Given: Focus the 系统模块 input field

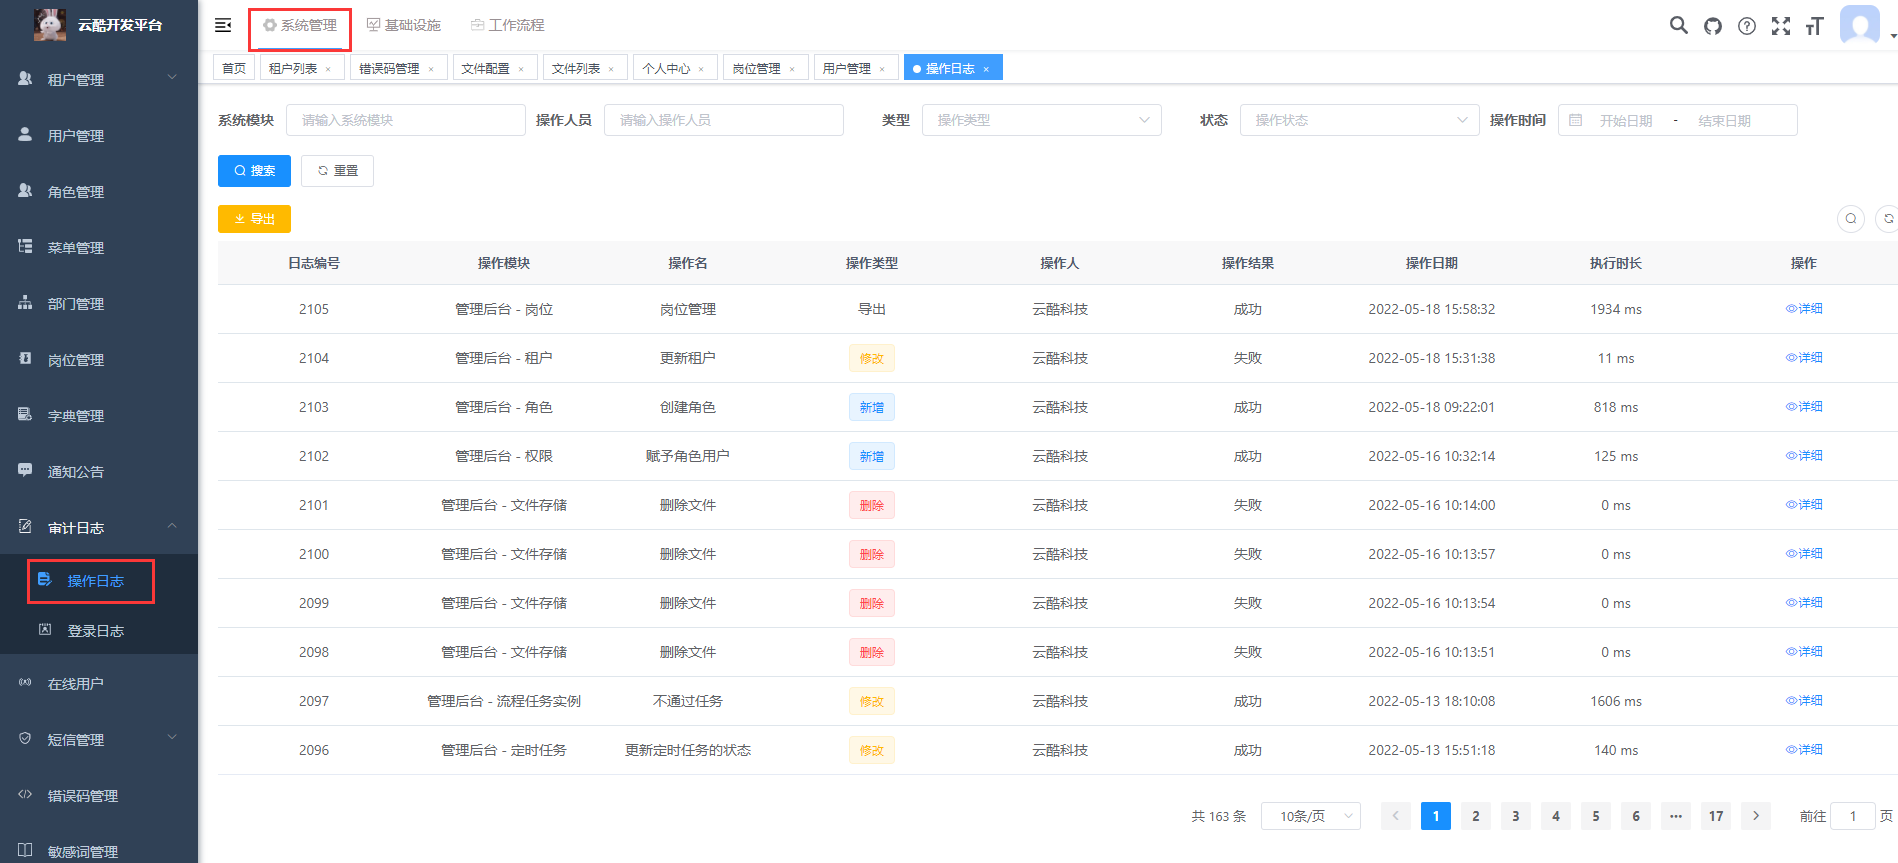Looking at the screenshot, I should click(x=406, y=120).
